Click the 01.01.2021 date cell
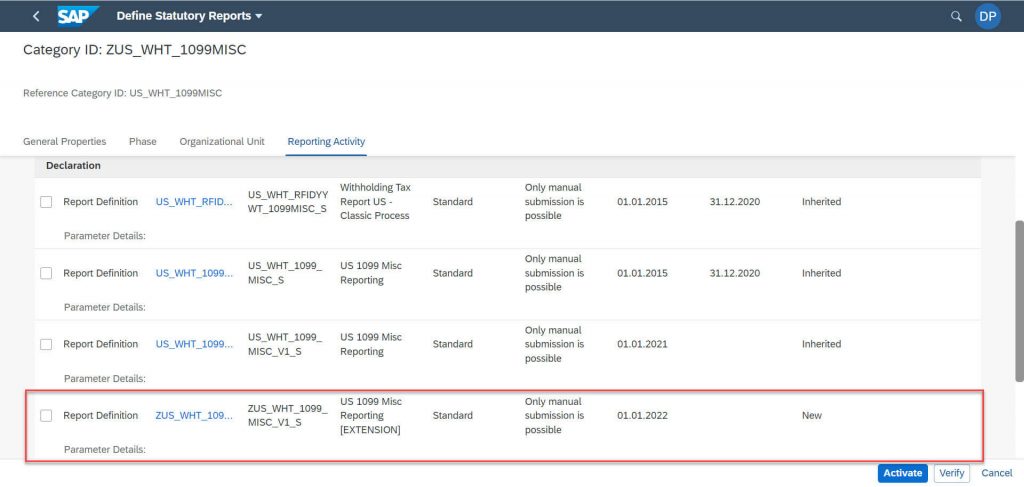1024x487 pixels. (642, 344)
